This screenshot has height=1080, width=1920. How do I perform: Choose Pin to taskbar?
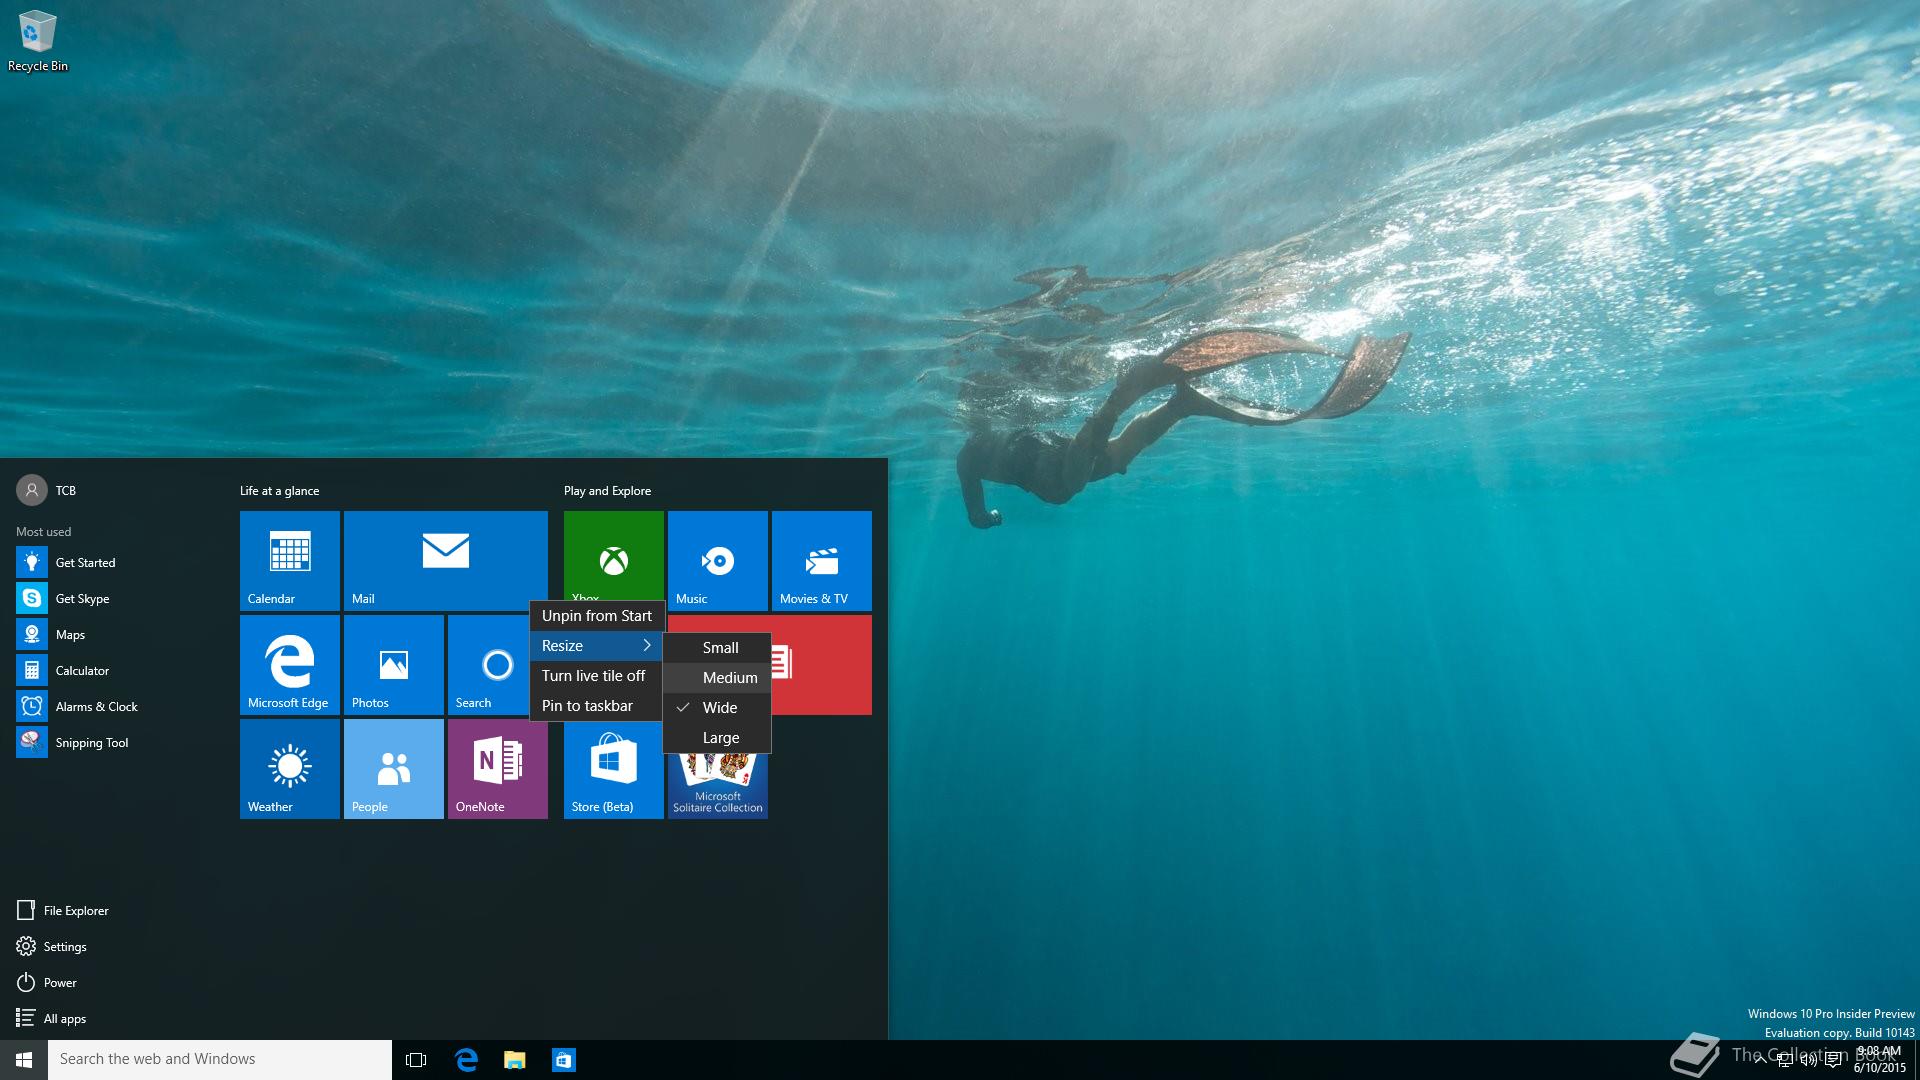(597, 706)
